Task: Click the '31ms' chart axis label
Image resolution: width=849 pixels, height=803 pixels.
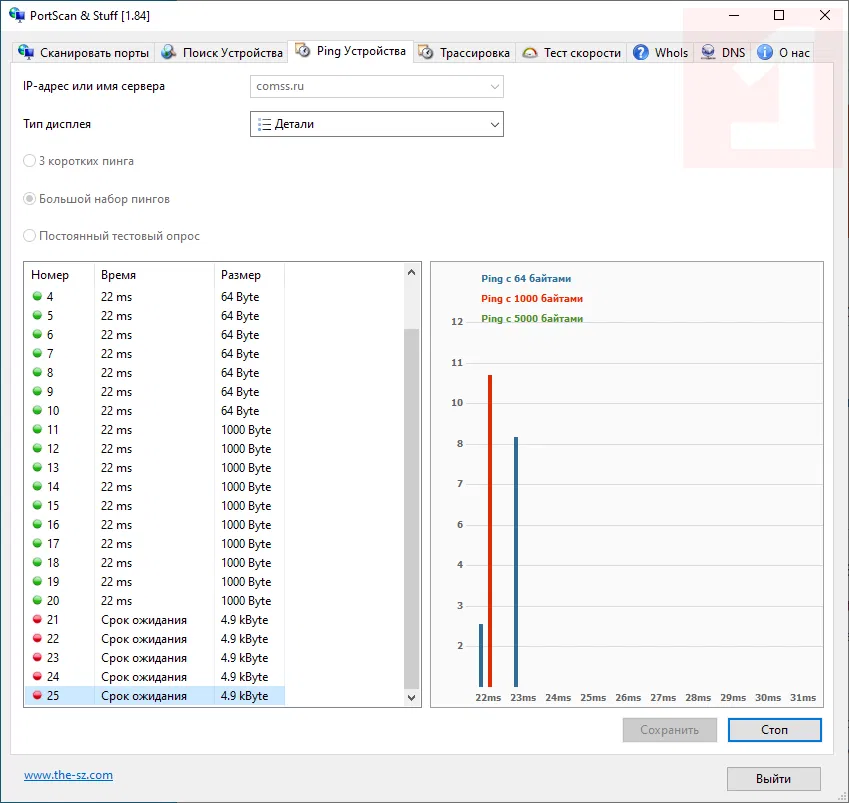Action: [803, 697]
